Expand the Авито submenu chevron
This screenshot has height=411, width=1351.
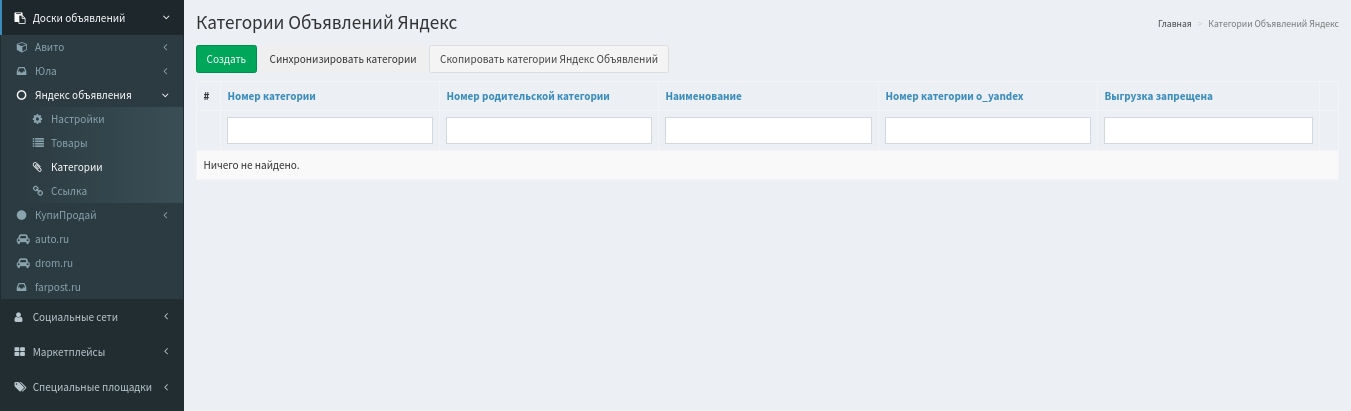tap(165, 47)
